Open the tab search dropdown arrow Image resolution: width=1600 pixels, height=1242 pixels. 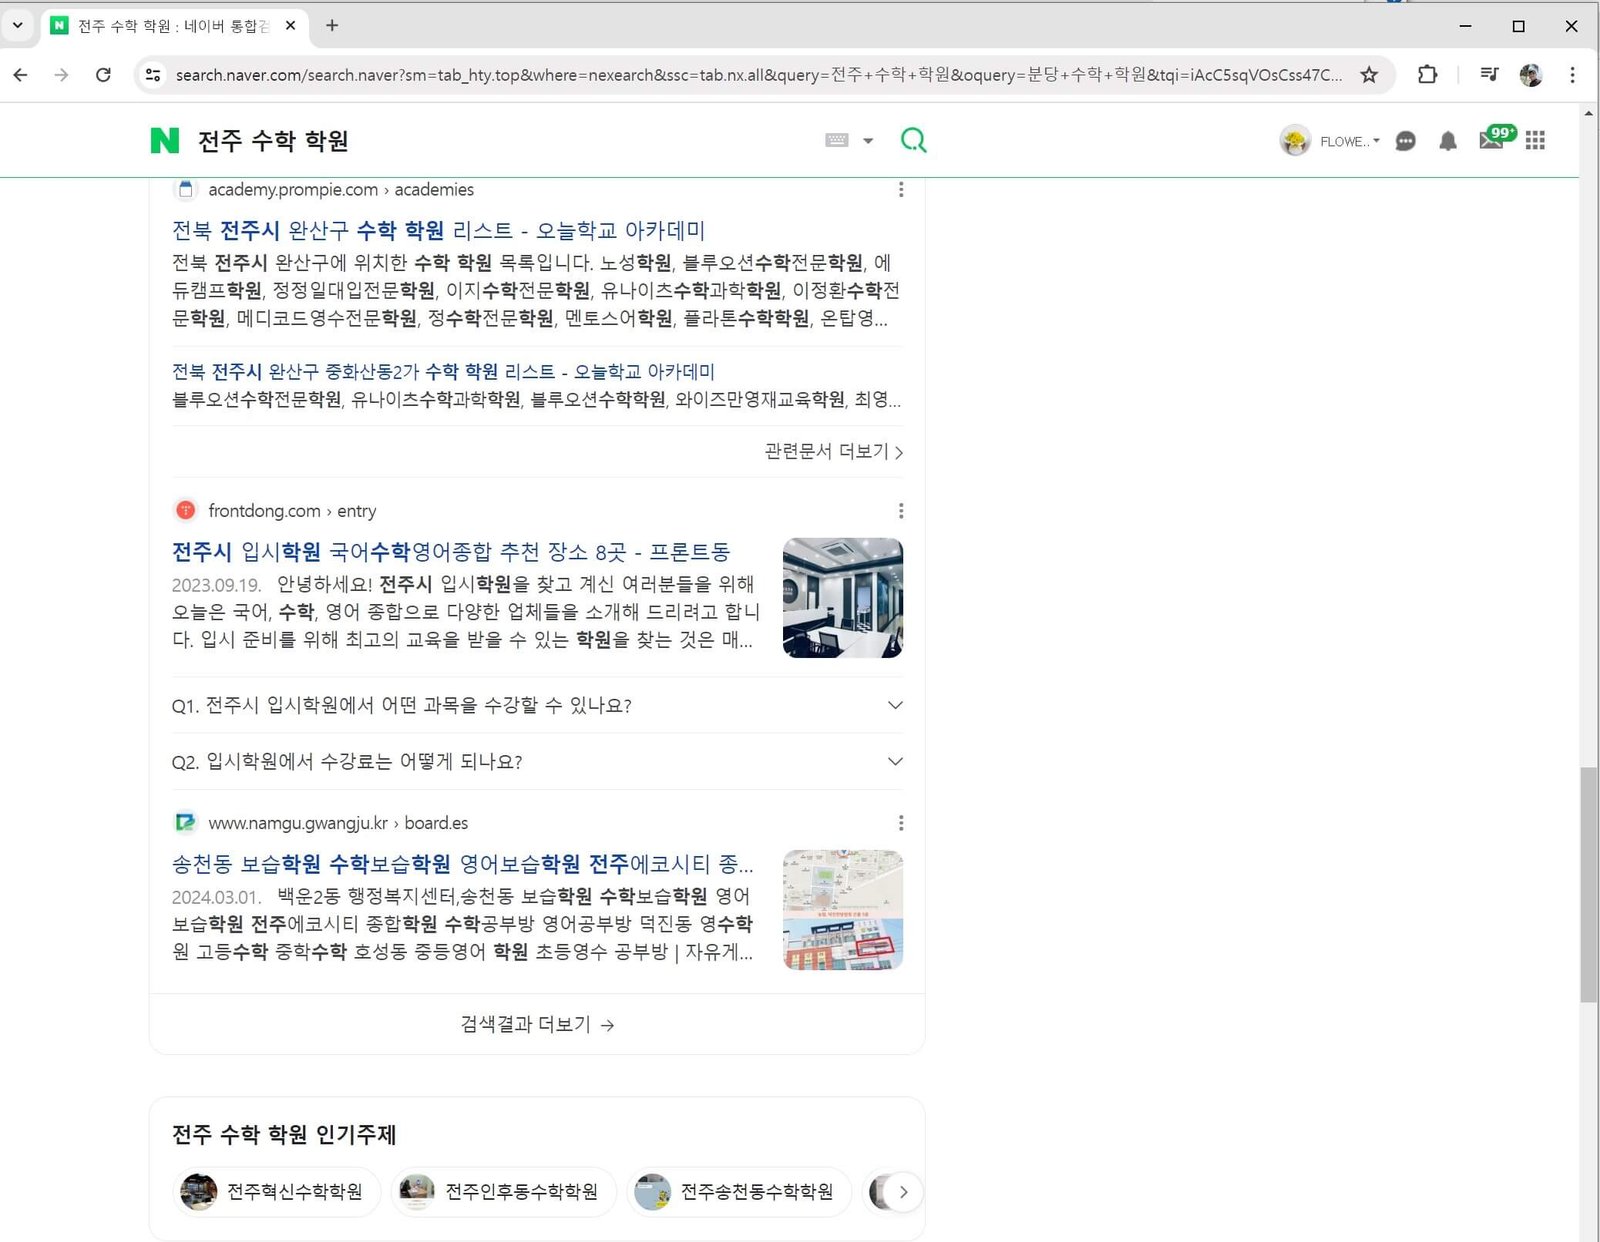17,26
